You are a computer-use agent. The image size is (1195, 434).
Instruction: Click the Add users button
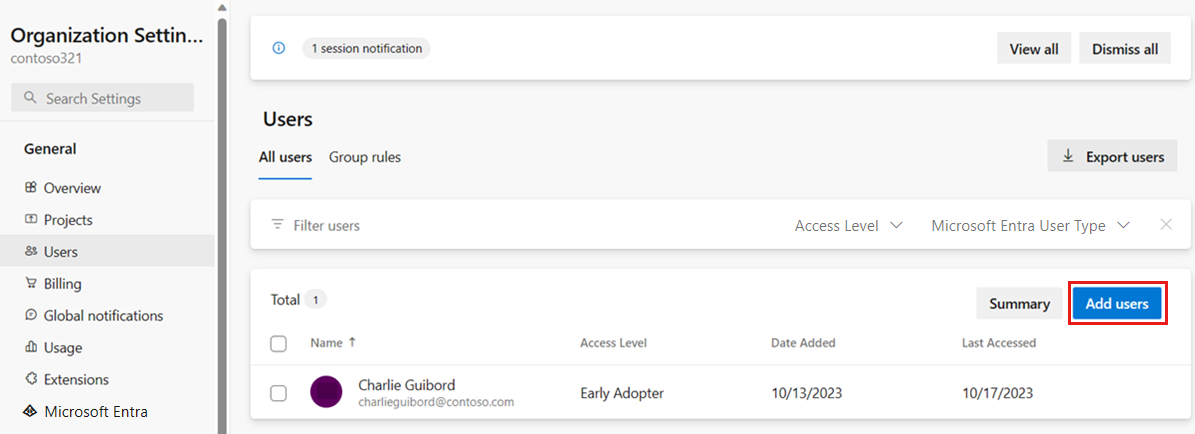click(1117, 304)
